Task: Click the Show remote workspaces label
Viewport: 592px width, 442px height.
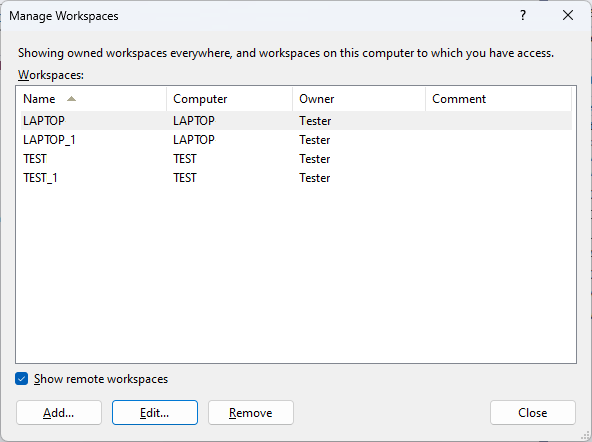Action: click(x=101, y=379)
